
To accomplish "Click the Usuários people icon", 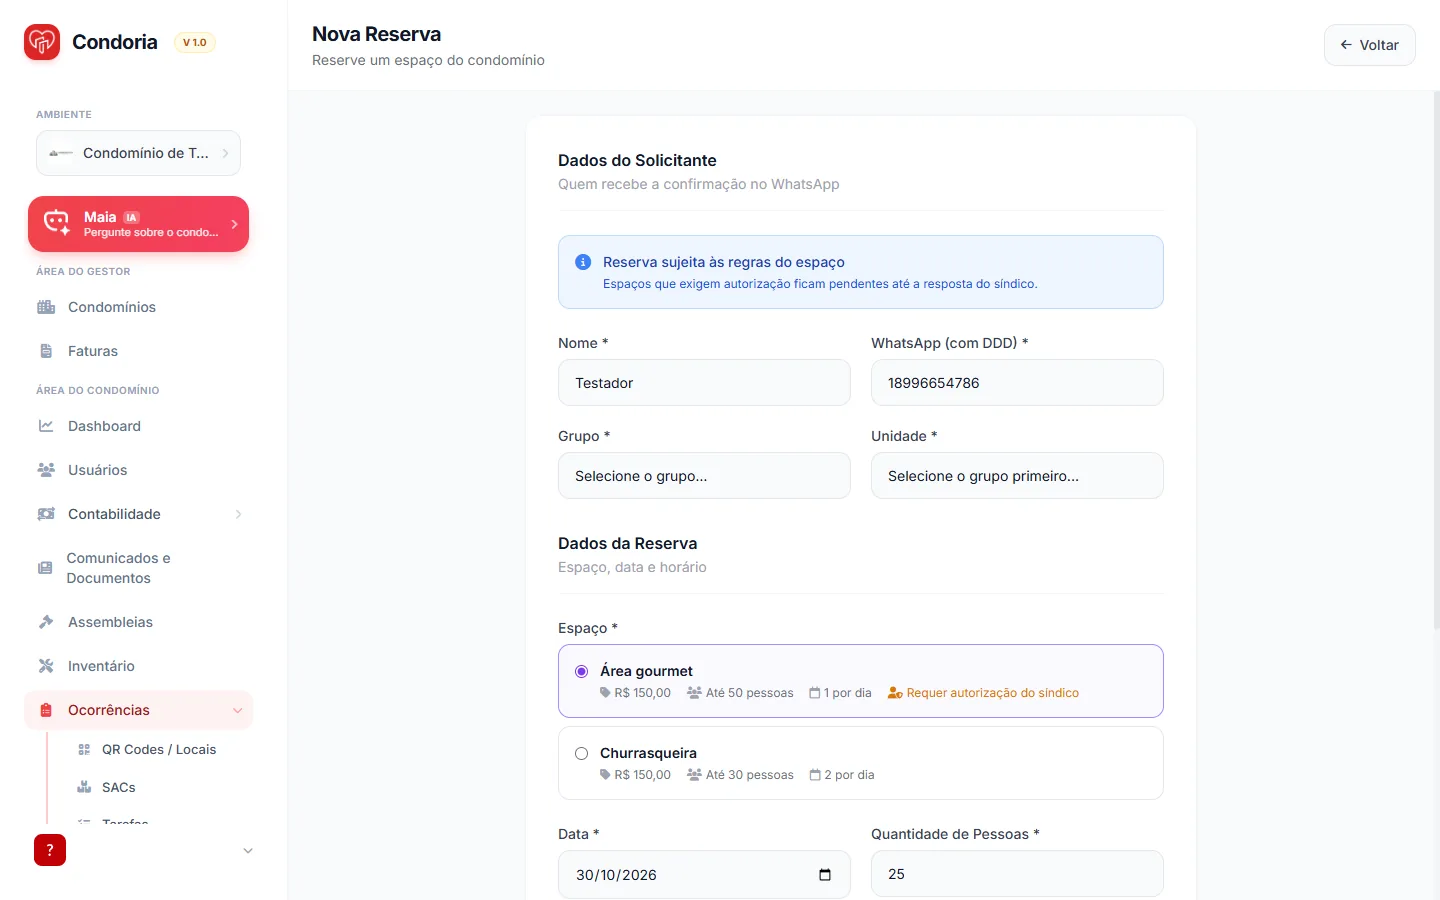I will 46,470.
